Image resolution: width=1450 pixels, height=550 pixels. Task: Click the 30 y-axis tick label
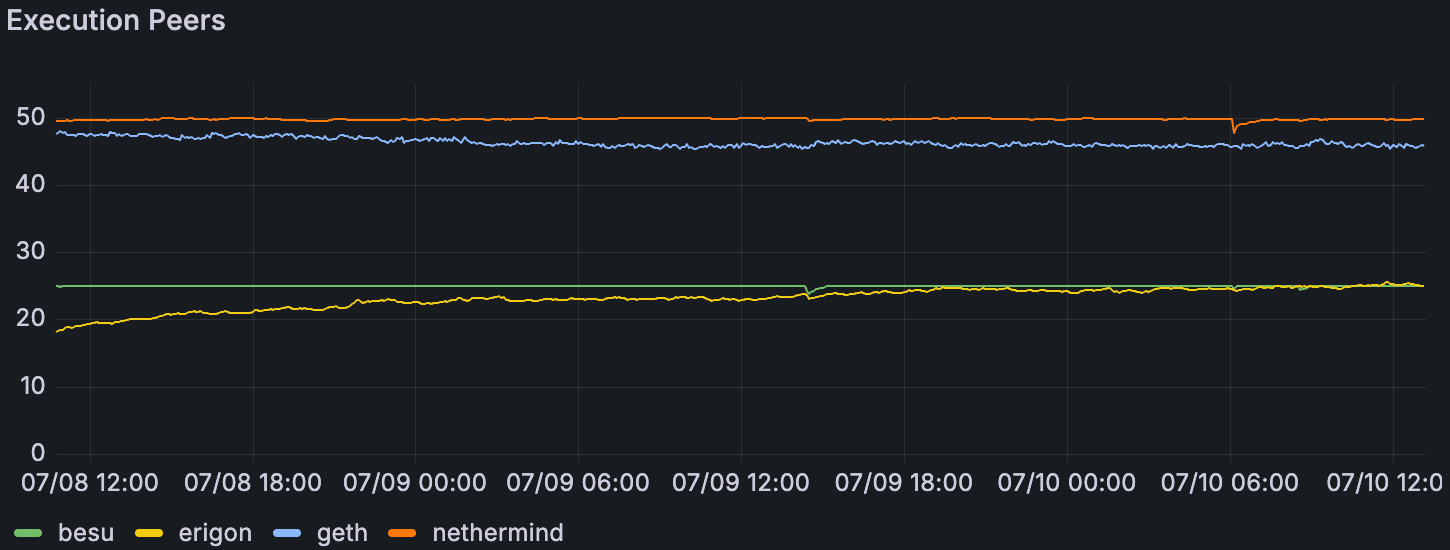pyautogui.click(x=30, y=252)
